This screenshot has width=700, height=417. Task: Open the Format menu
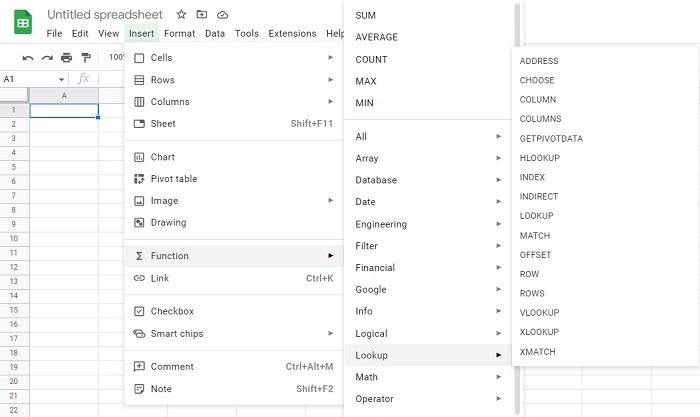click(x=179, y=33)
